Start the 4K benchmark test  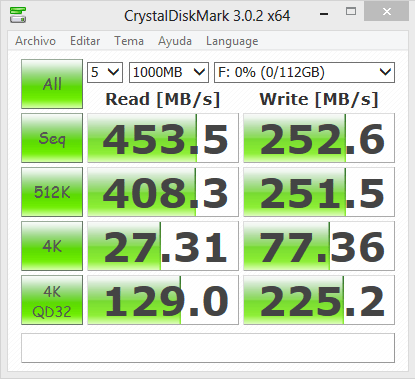tap(52, 246)
